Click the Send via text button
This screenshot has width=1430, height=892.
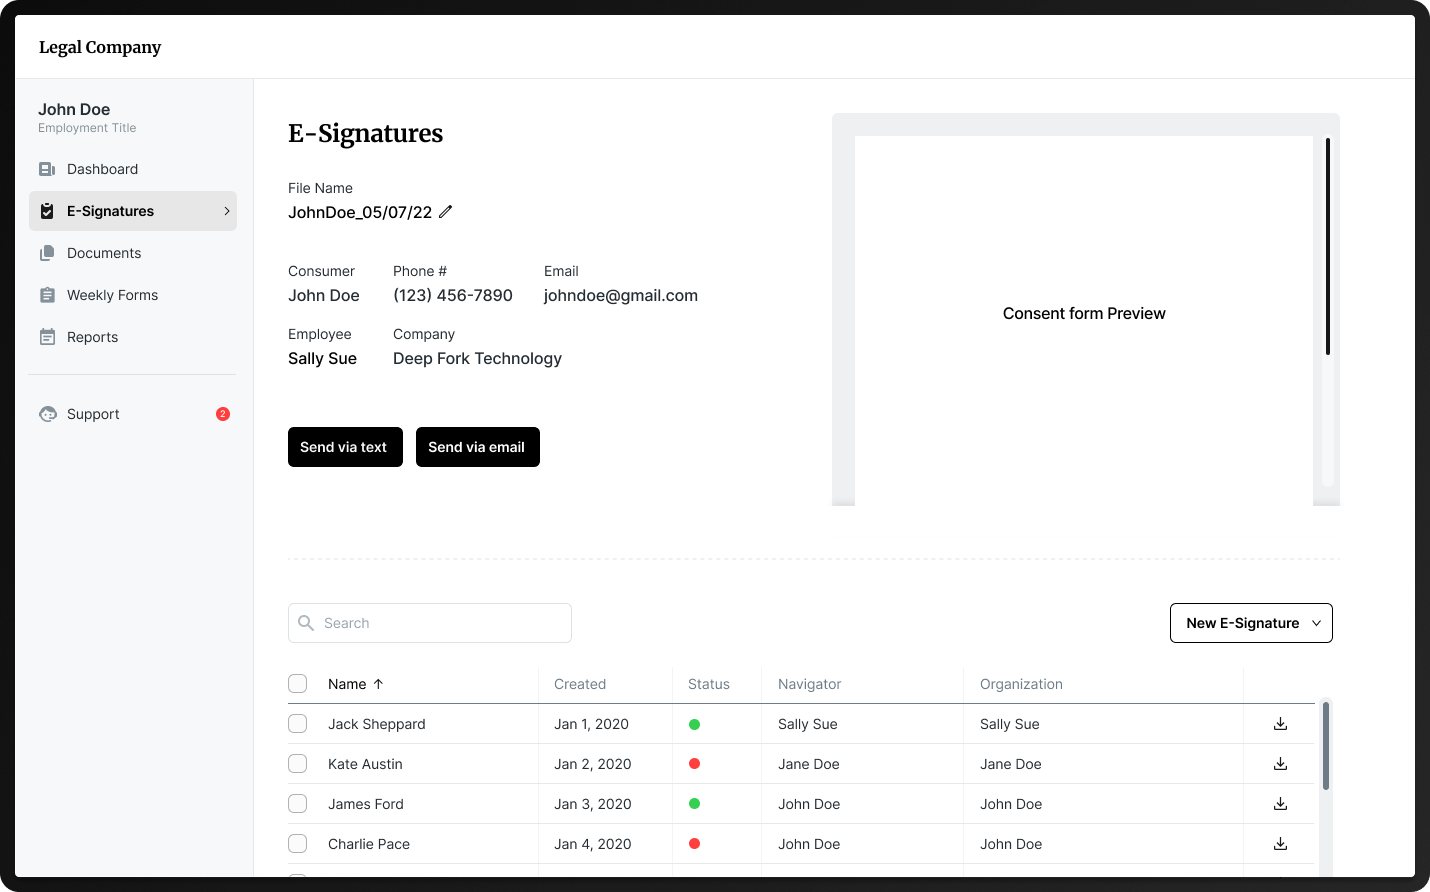pos(345,447)
